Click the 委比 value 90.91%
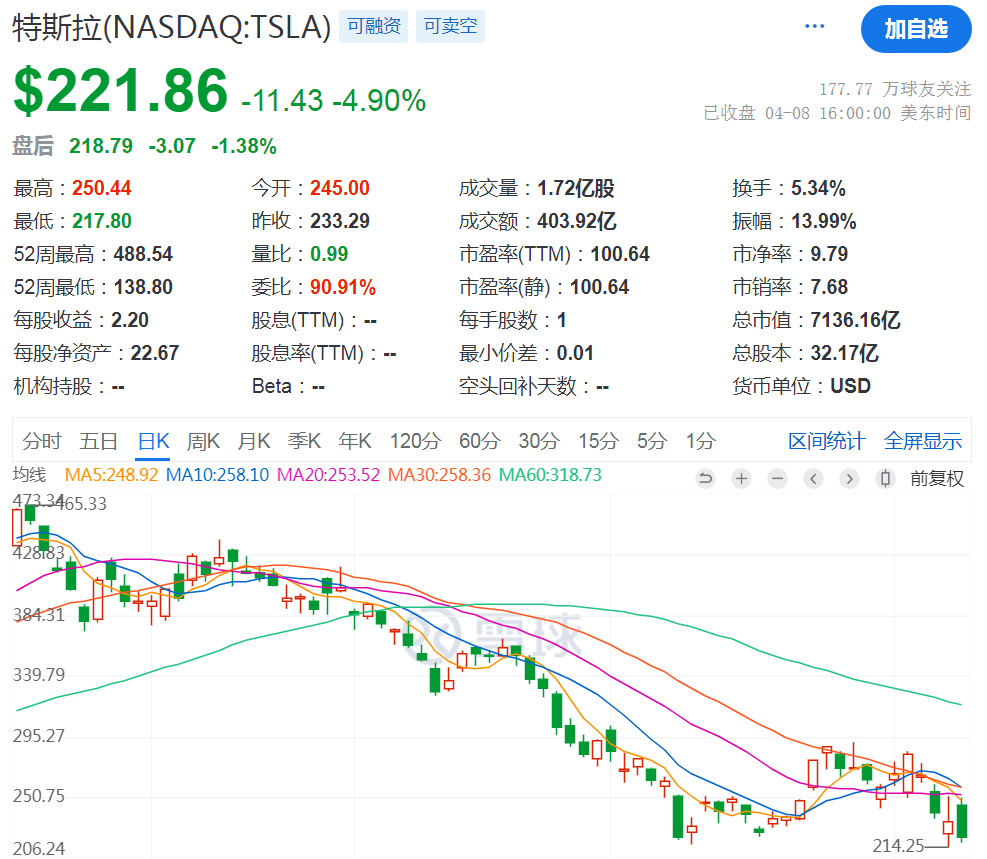 (x=343, y=288)
